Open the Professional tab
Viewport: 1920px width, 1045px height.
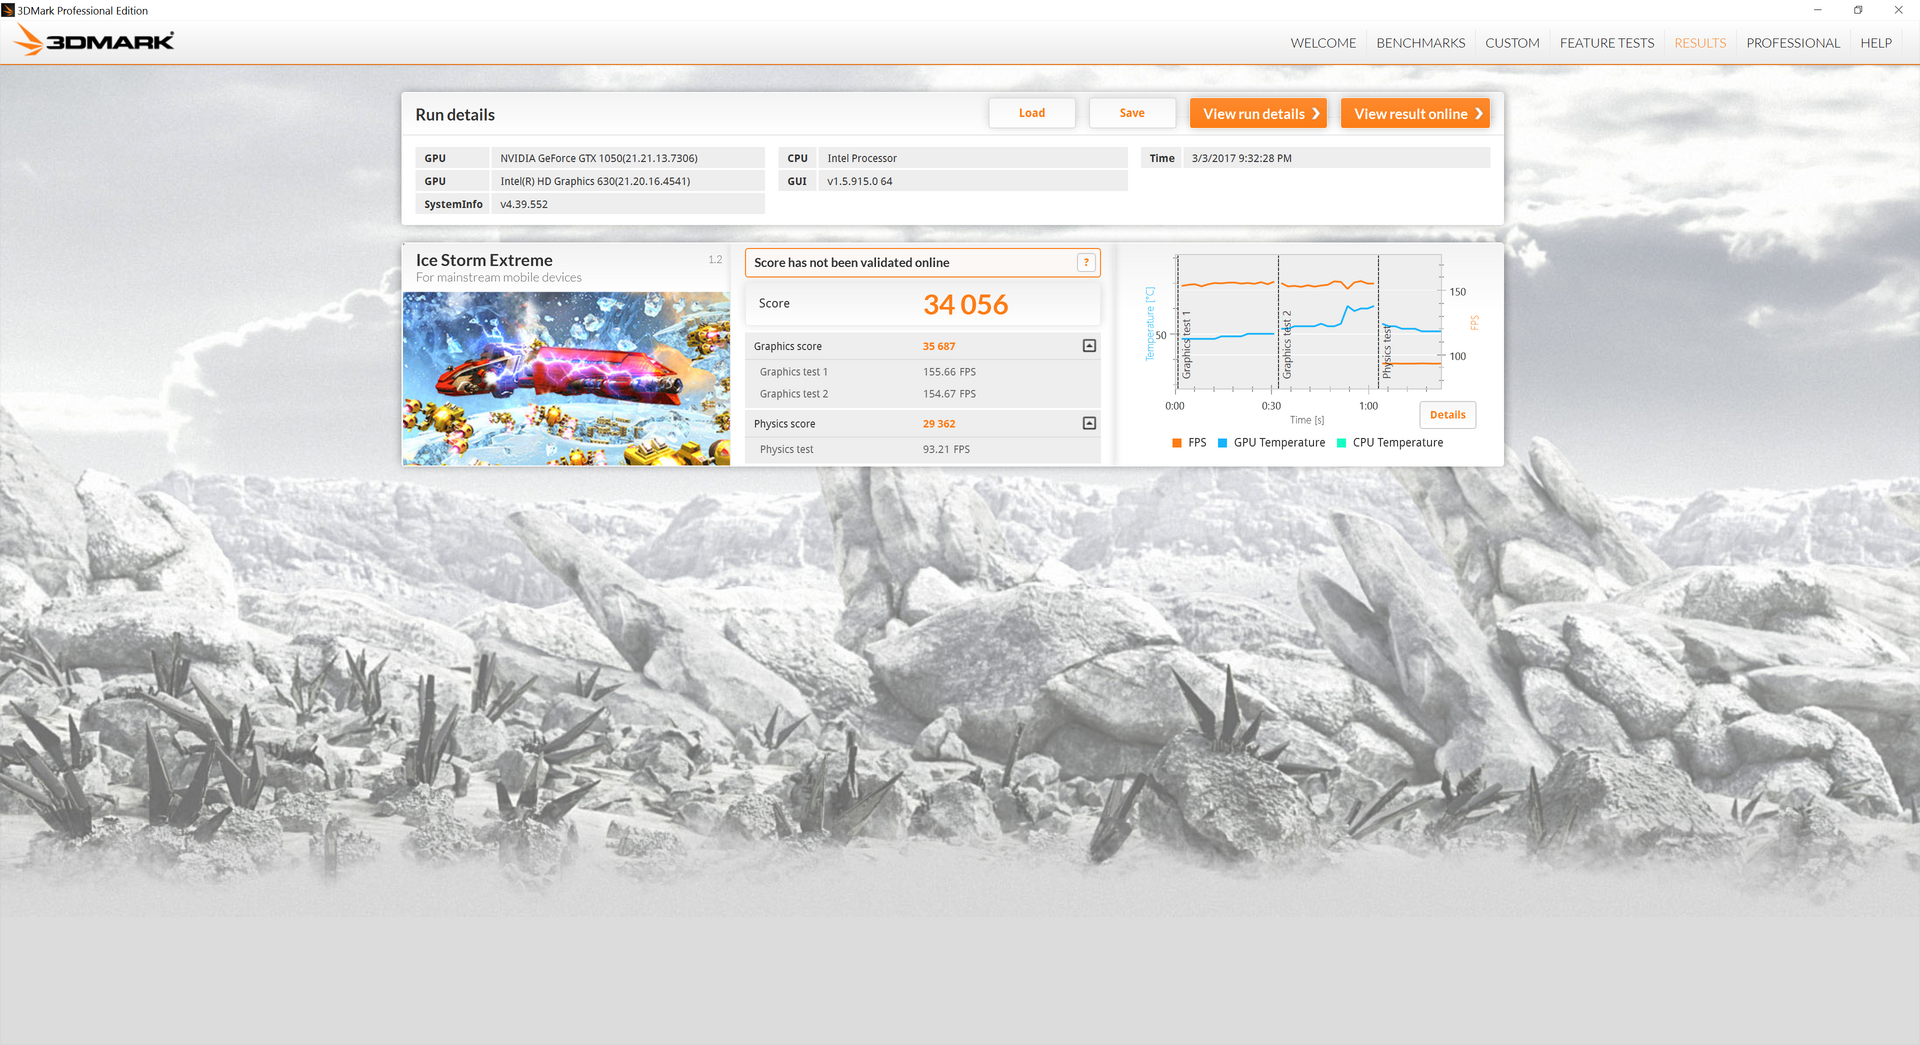click(x=1793, y=43)
